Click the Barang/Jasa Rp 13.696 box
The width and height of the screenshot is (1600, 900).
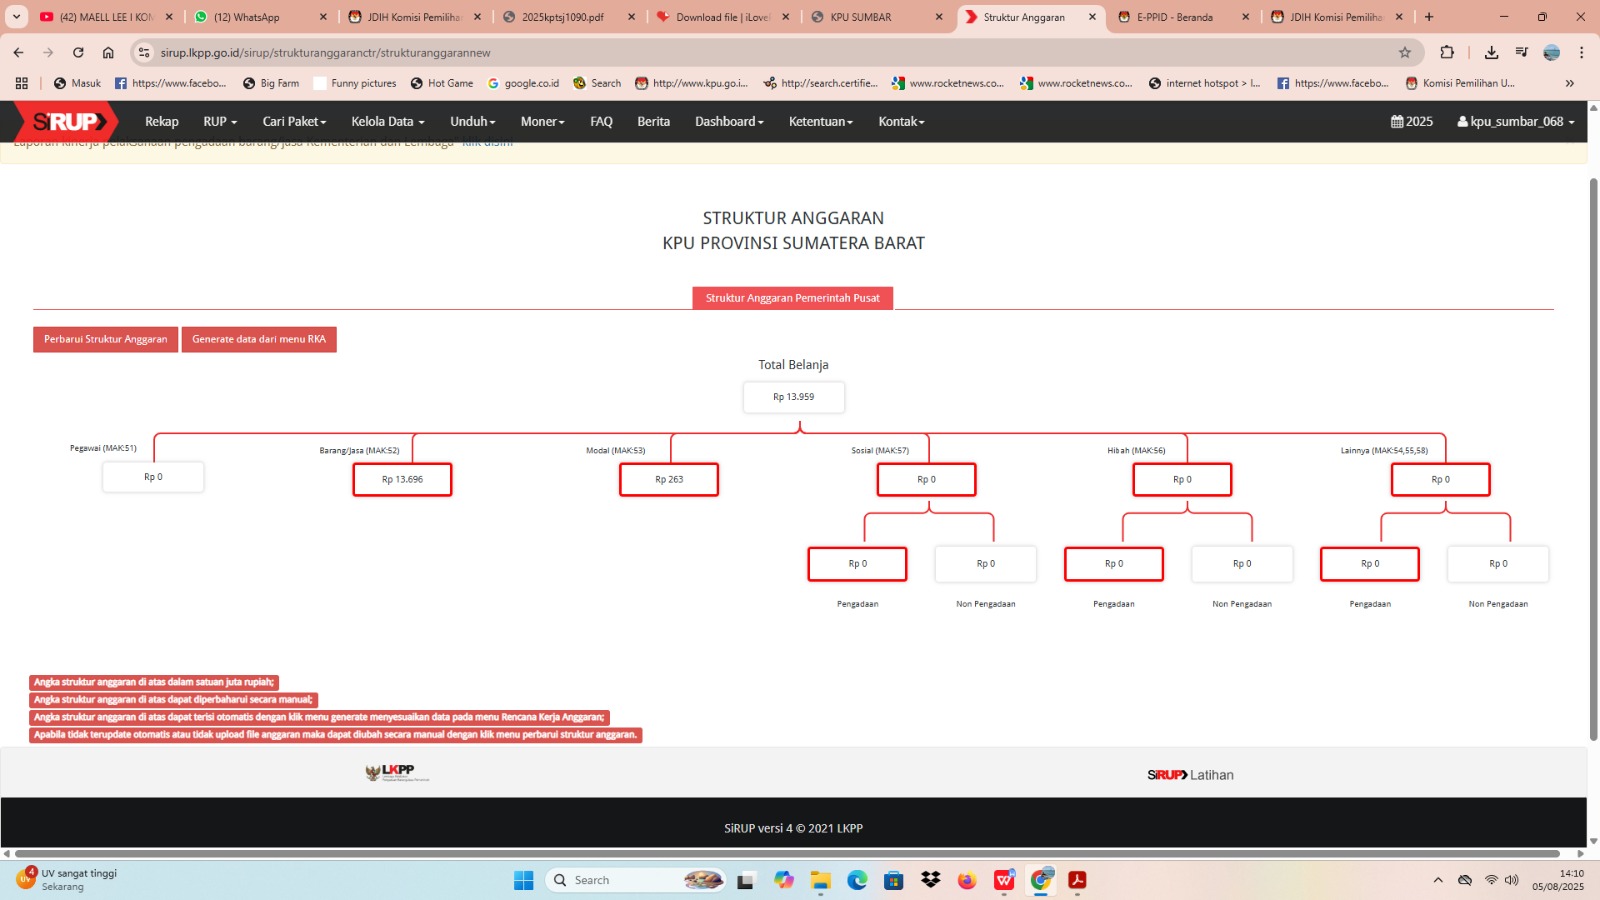tap(402, 480)
